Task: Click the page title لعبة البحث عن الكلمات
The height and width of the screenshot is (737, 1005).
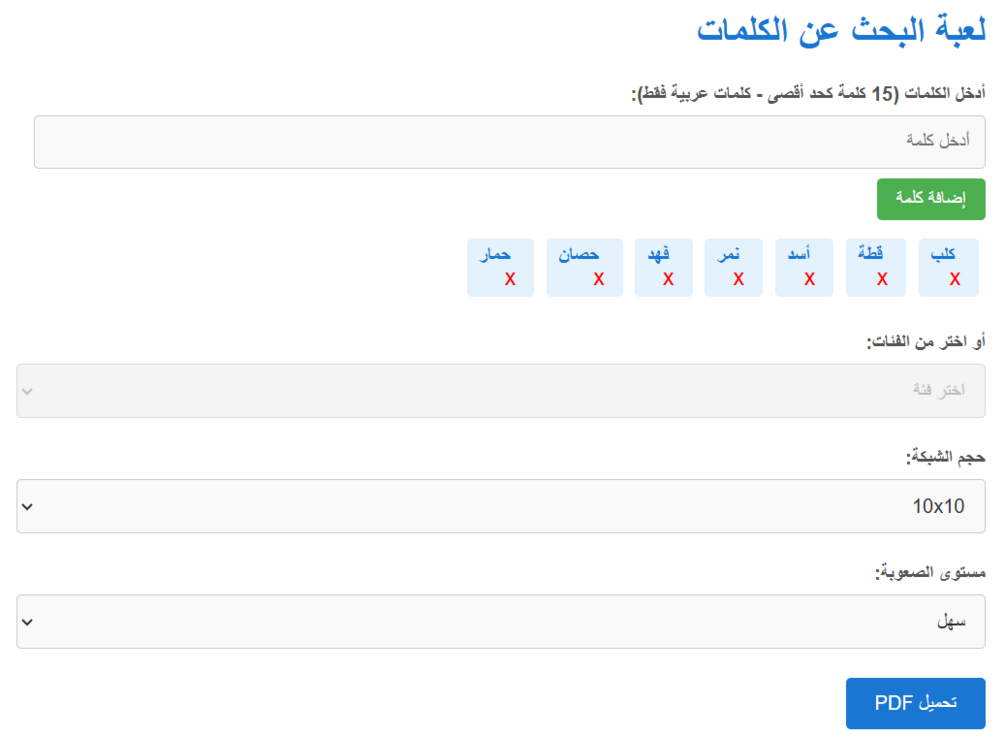Action: click(x=841, y=29)
